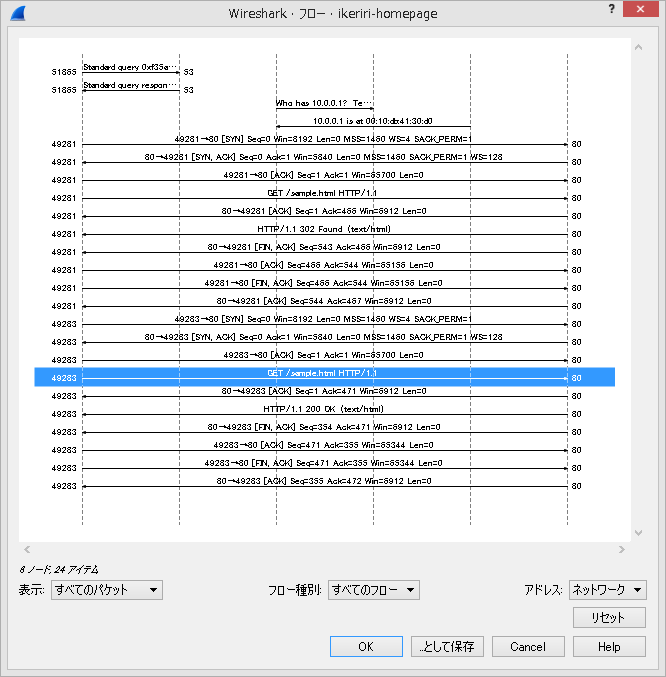Select the 80→49283 [FIN, ACK] Seq=354 row
Screen dimensions: 666x677
325,431
